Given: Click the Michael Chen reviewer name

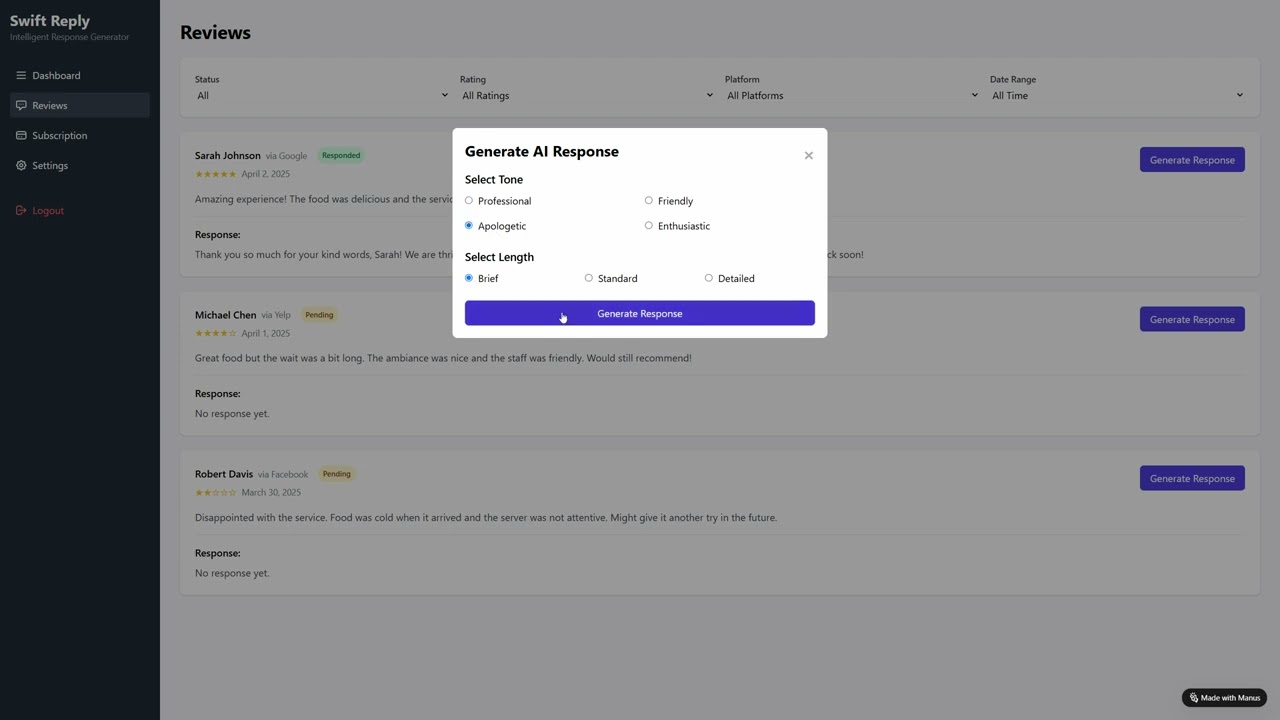Looking at the screenshot, I should (x=226, y=315).
